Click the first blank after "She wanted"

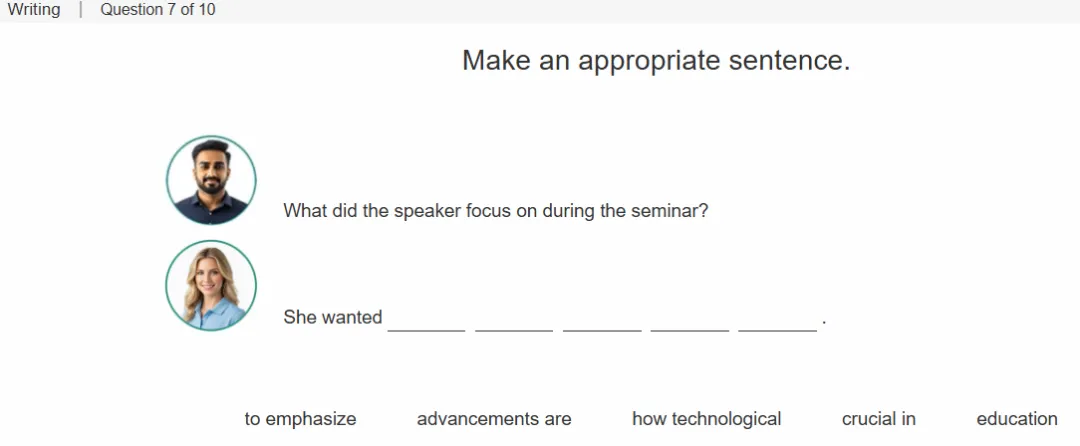pos(426,321)
